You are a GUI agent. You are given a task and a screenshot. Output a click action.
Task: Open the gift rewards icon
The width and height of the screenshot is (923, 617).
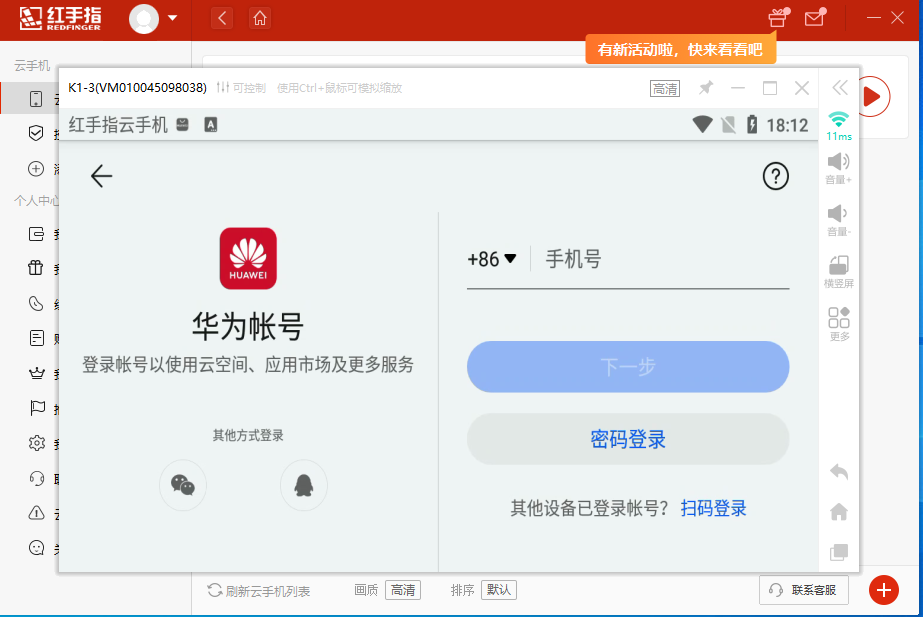778,18
